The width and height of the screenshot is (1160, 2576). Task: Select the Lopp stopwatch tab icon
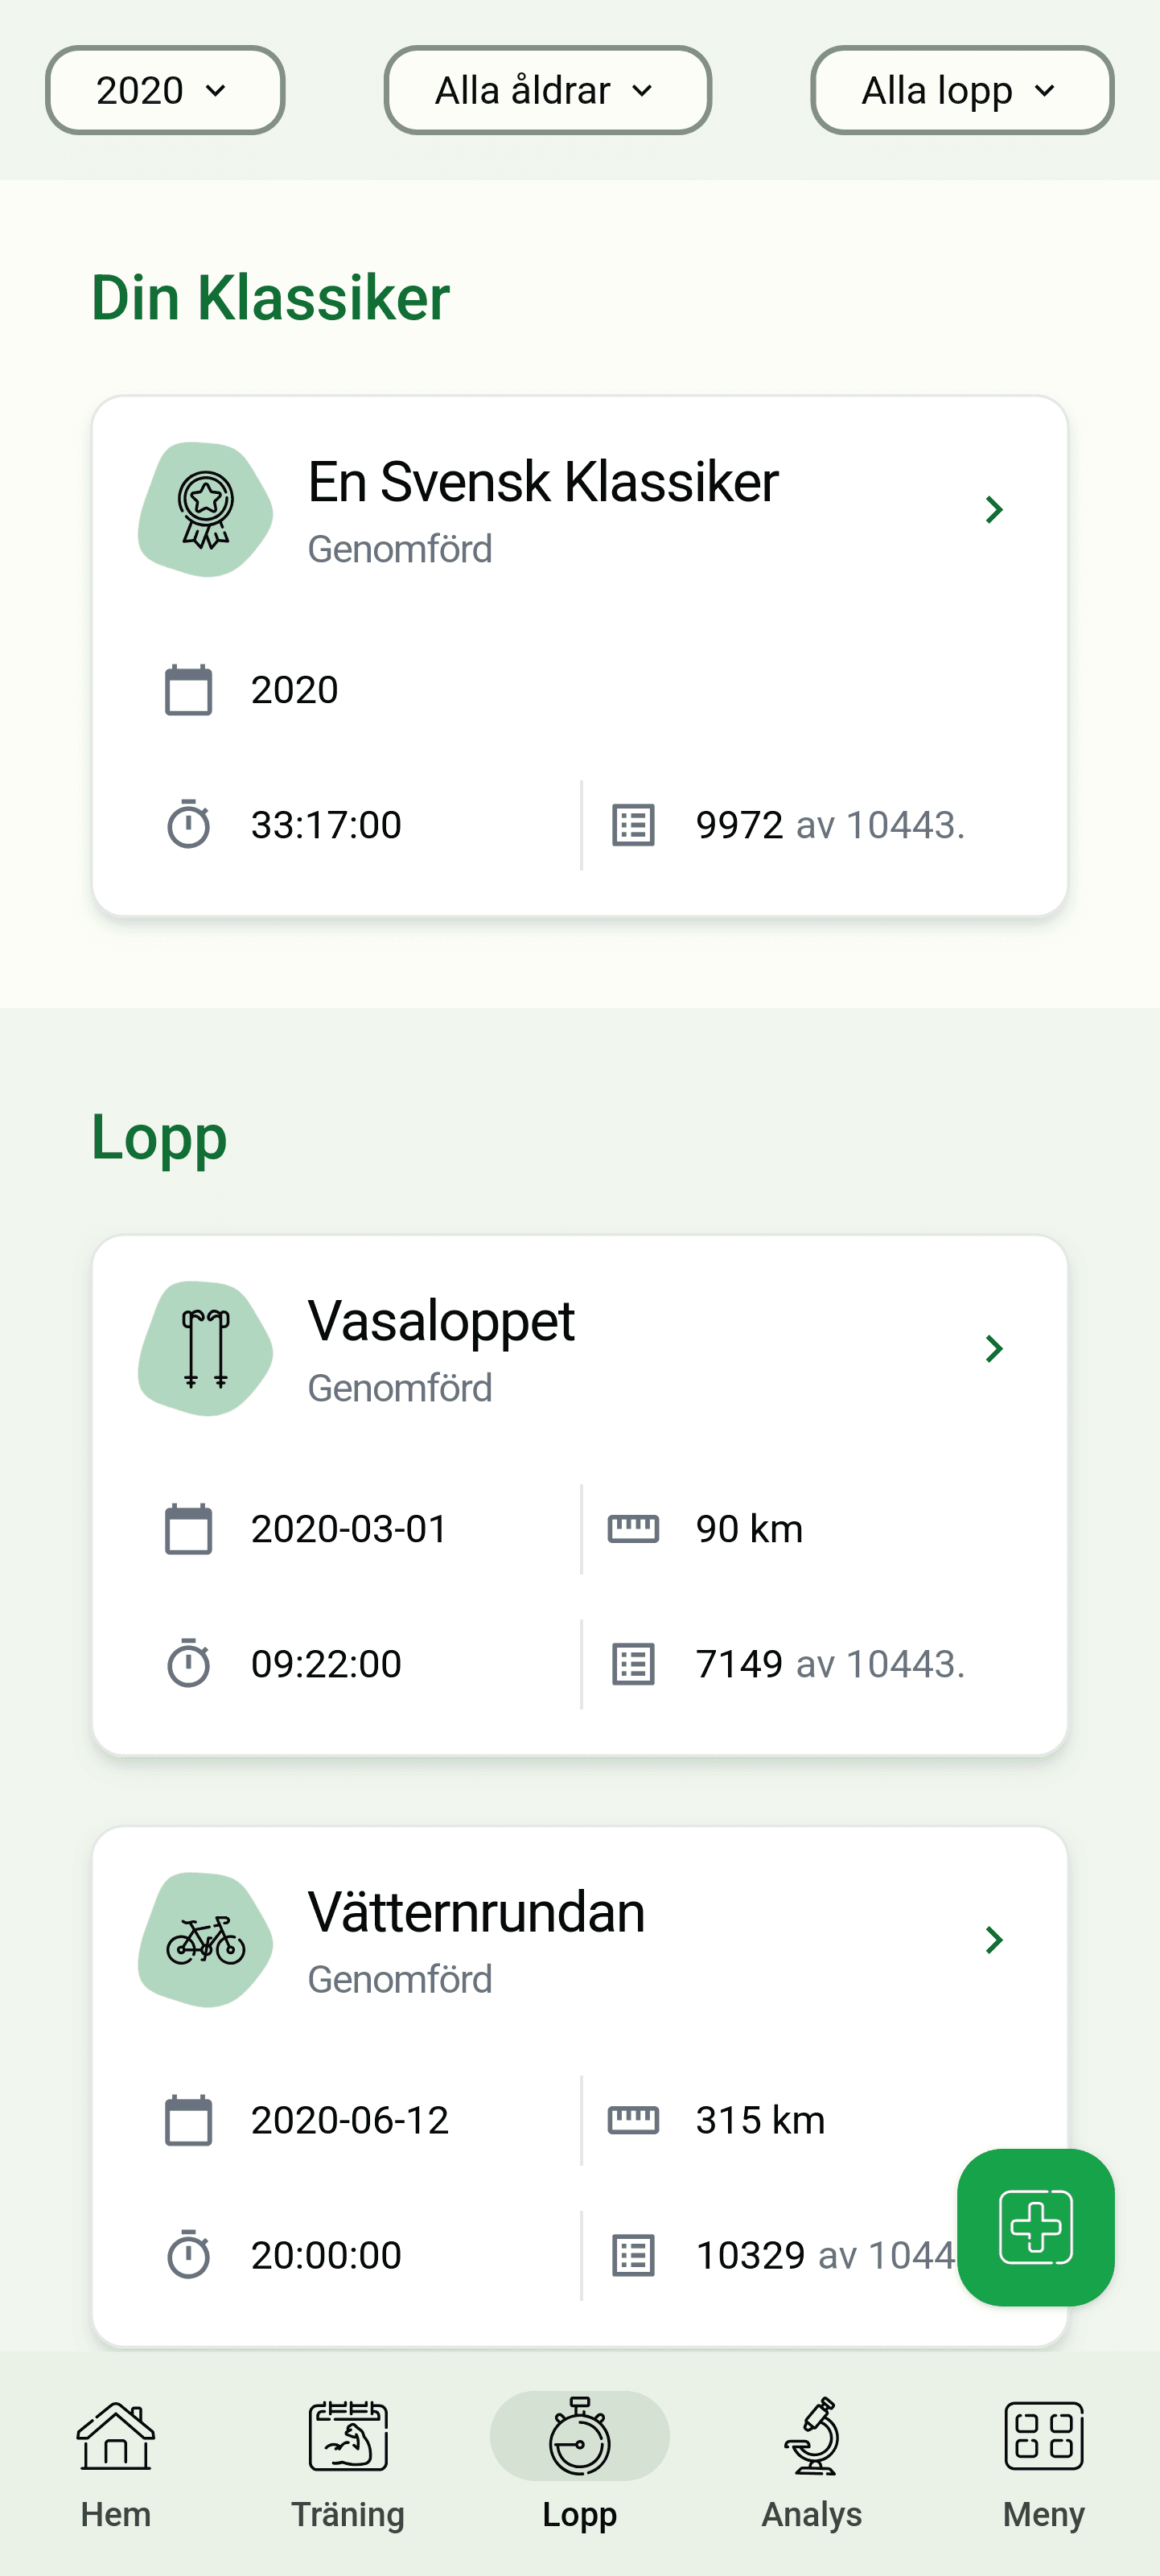[580, 2437]
